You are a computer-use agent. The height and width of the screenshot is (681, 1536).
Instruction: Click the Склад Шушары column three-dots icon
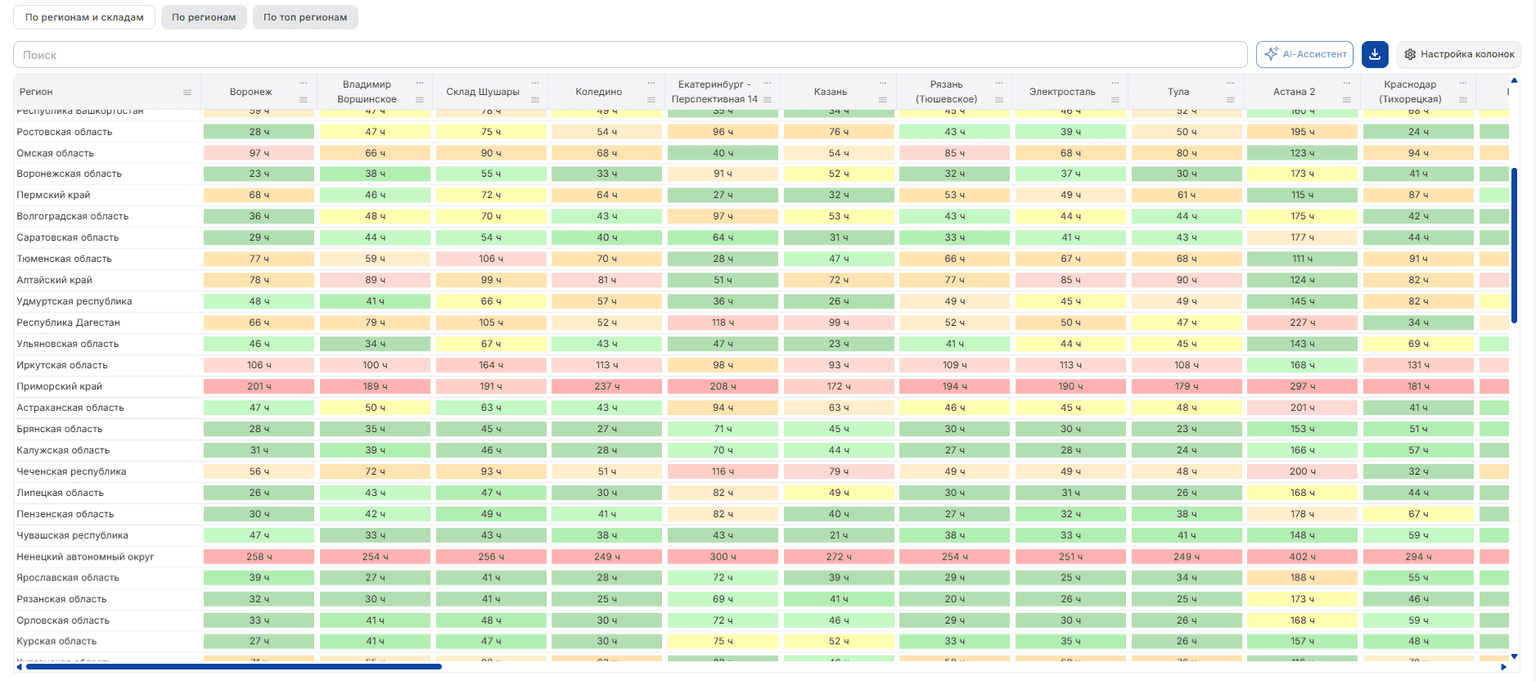pyautogui.click(x=535, y=83)
